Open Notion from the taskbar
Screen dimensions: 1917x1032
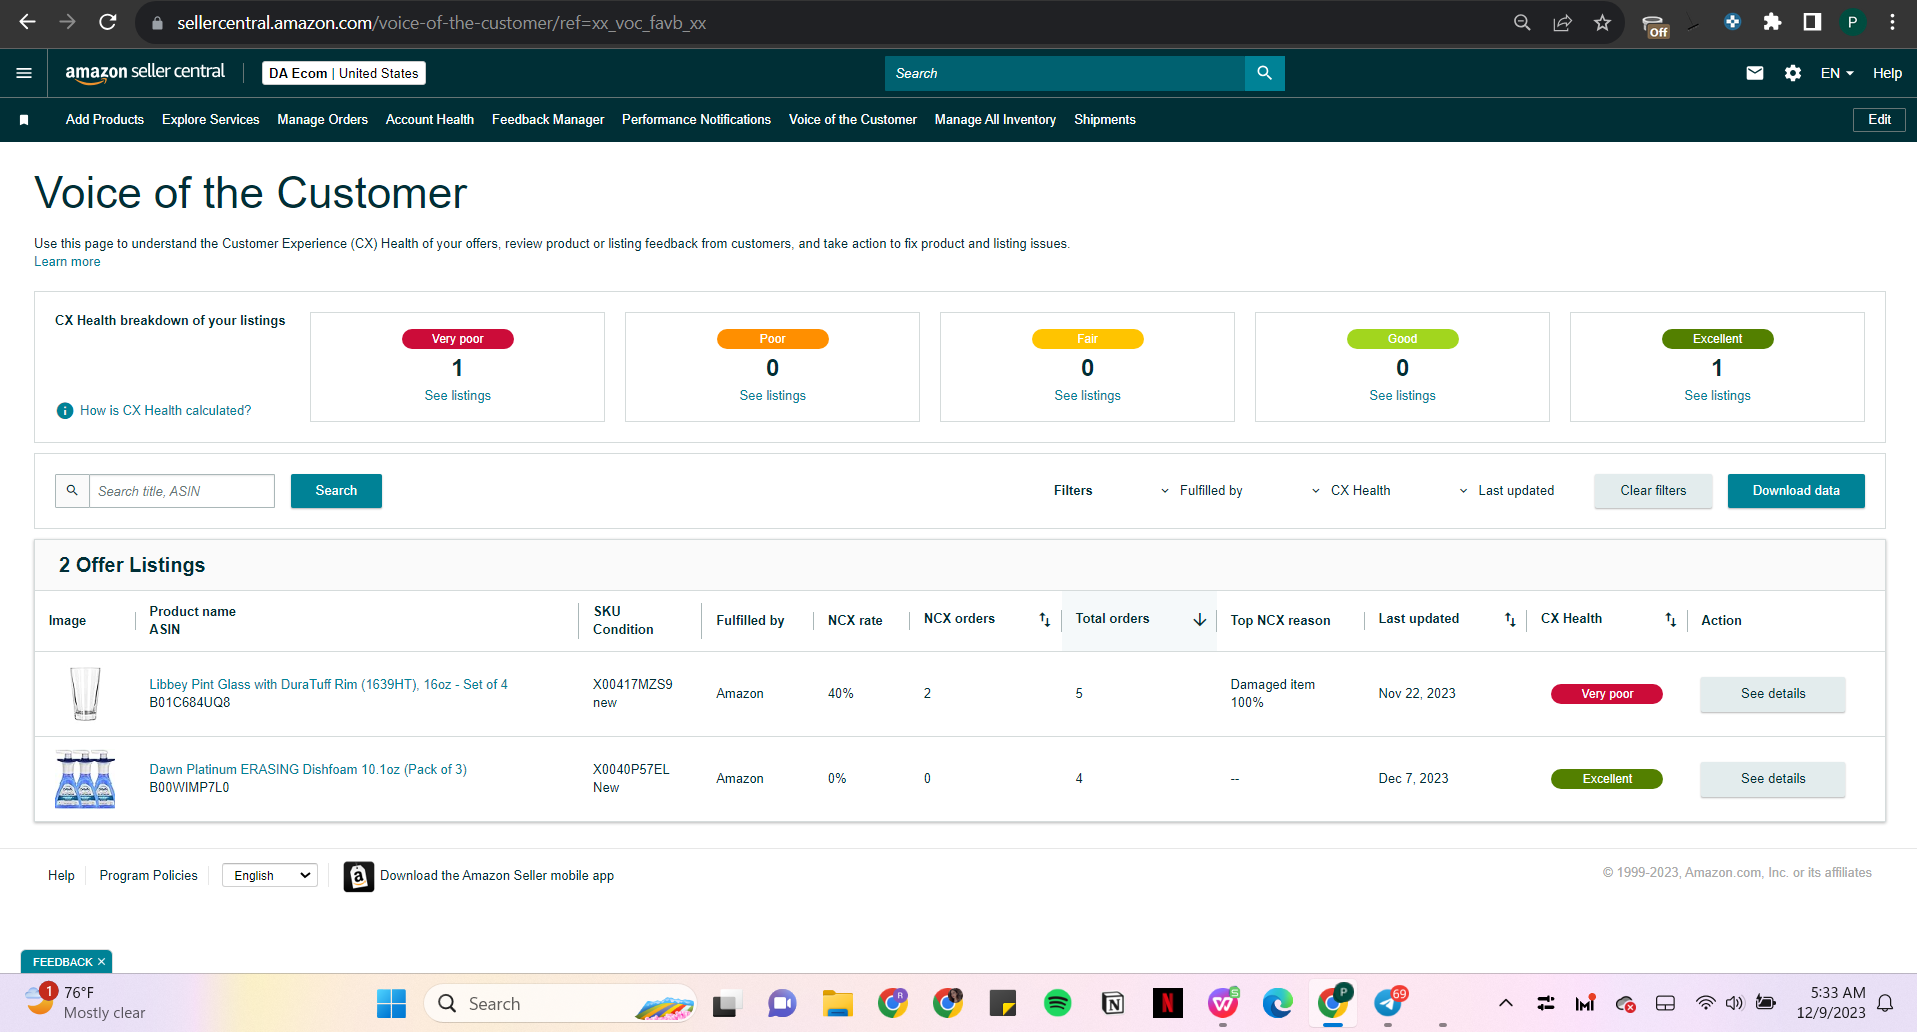[1112, 1003]
